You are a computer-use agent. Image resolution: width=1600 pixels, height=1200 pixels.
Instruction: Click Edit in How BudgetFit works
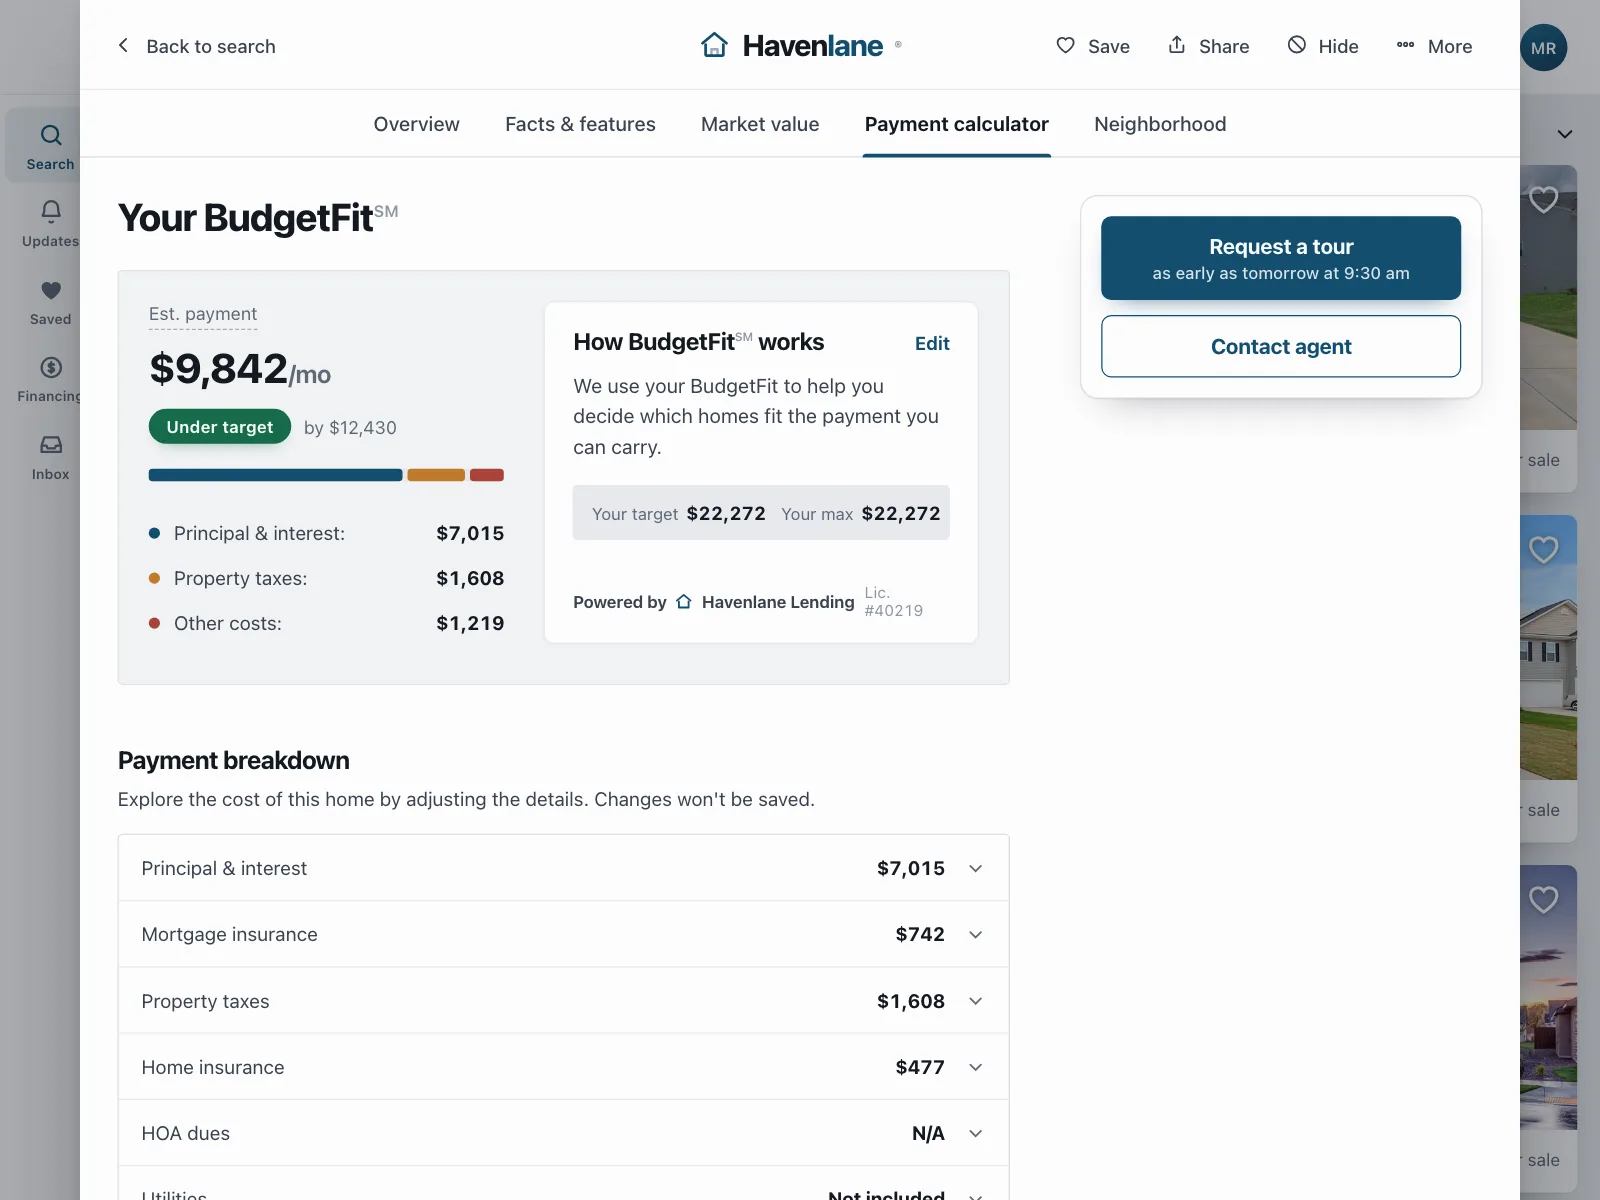932,343
